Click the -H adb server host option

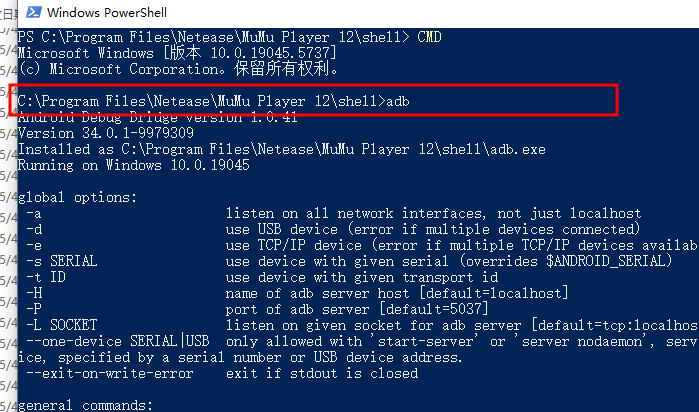click(x=300, y=293)
